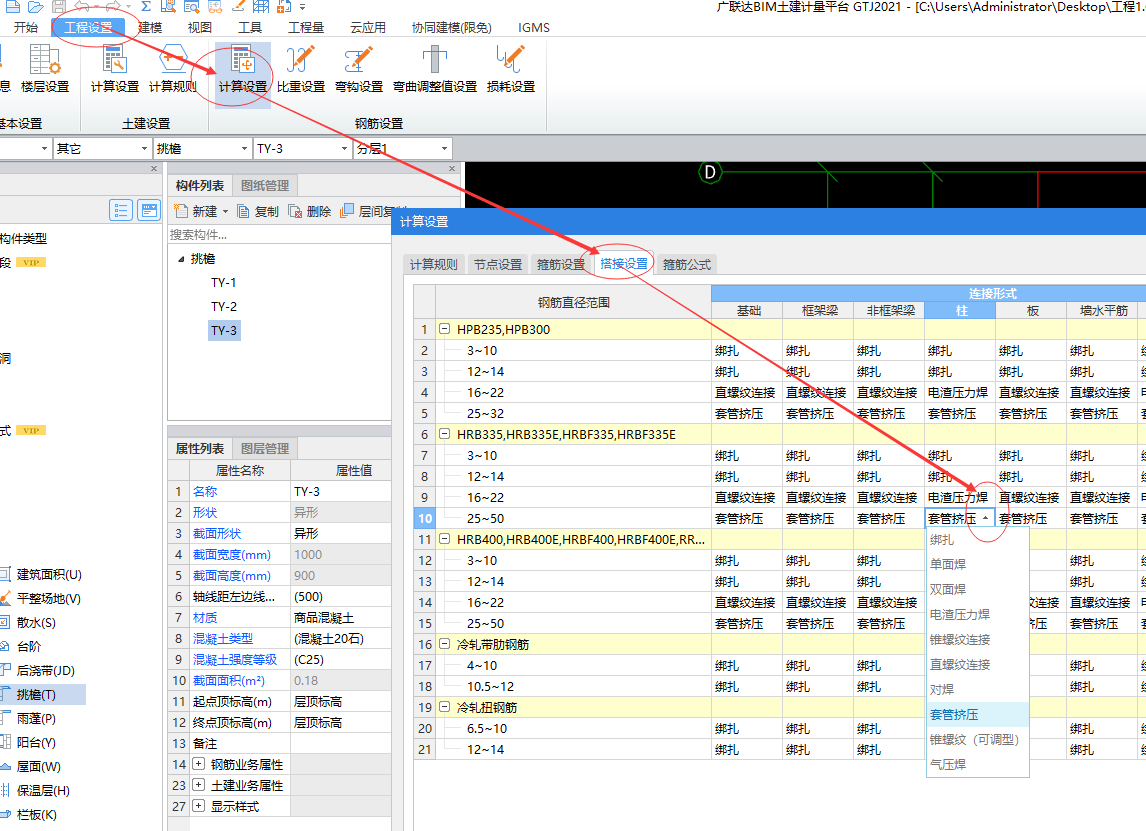Click the 复制 copy component icon
This screenshot has width=1146, height=831.
[x=243, y=211]
